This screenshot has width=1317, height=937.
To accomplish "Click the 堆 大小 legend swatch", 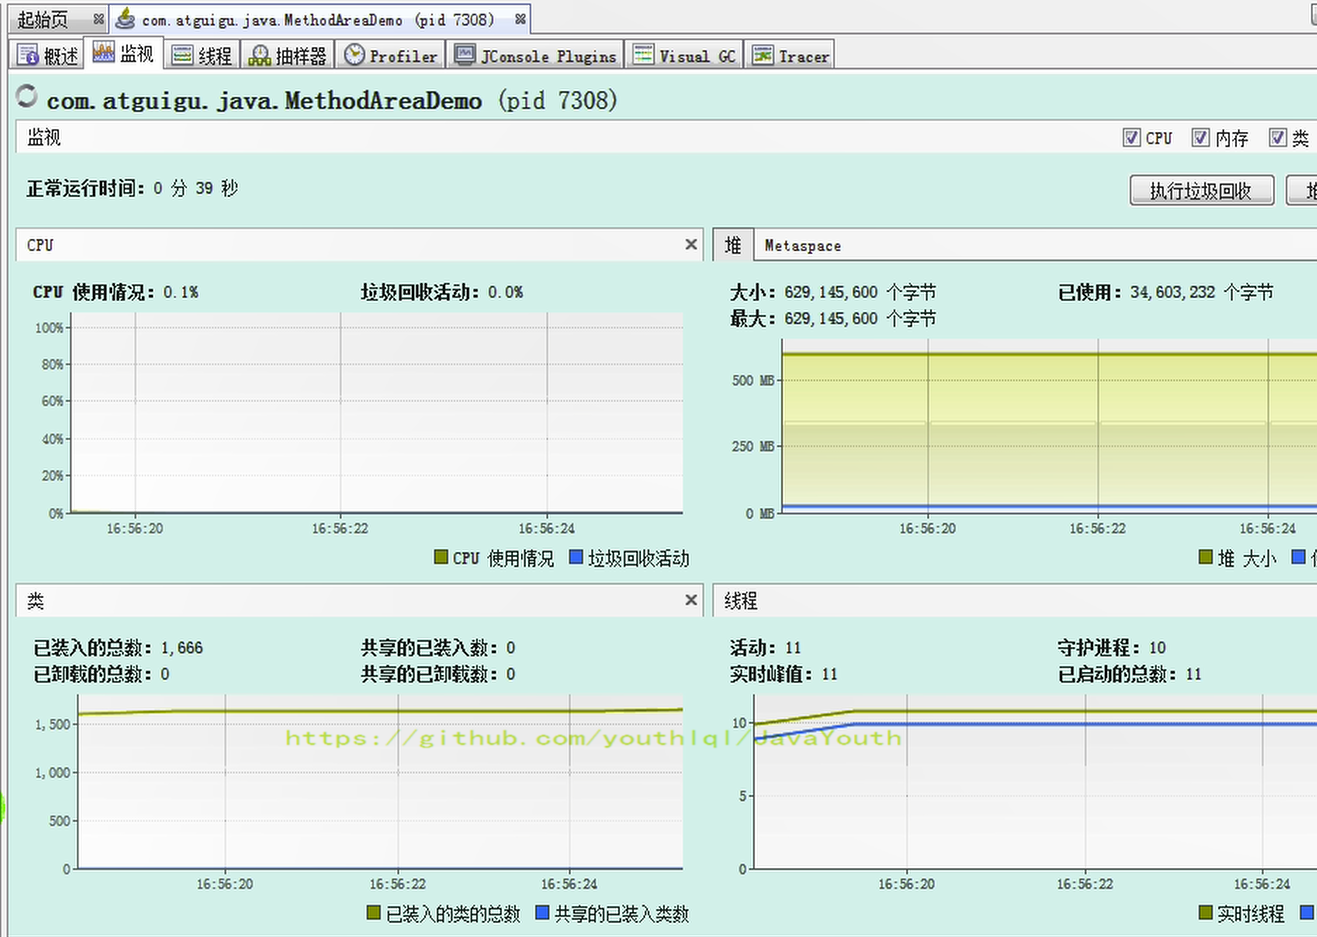I will [1206, 557].
